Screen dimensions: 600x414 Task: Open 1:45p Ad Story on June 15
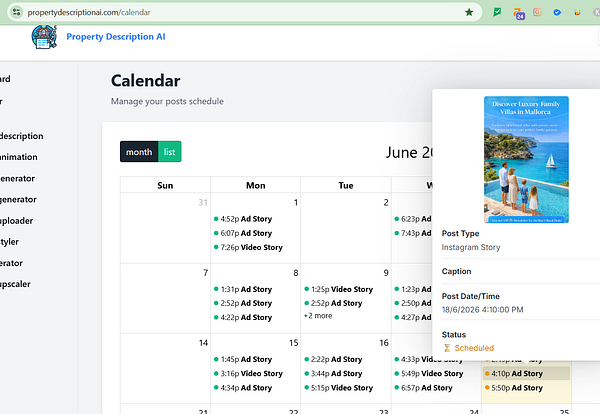coord(255,359)
